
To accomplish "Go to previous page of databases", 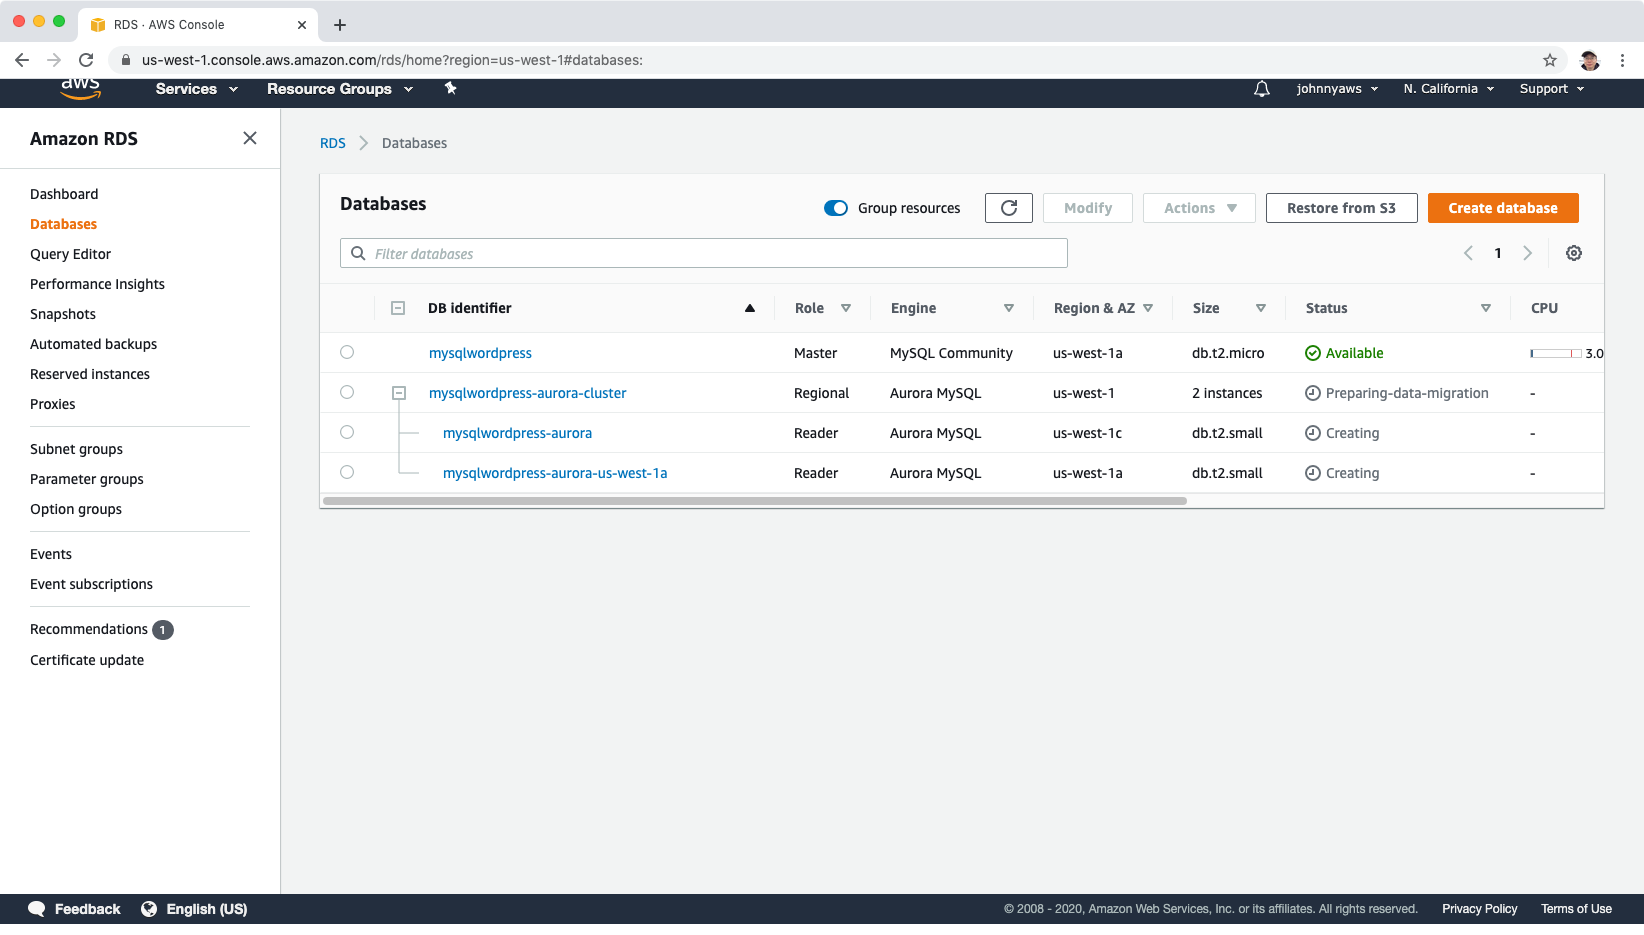I will coord(1468,253).
